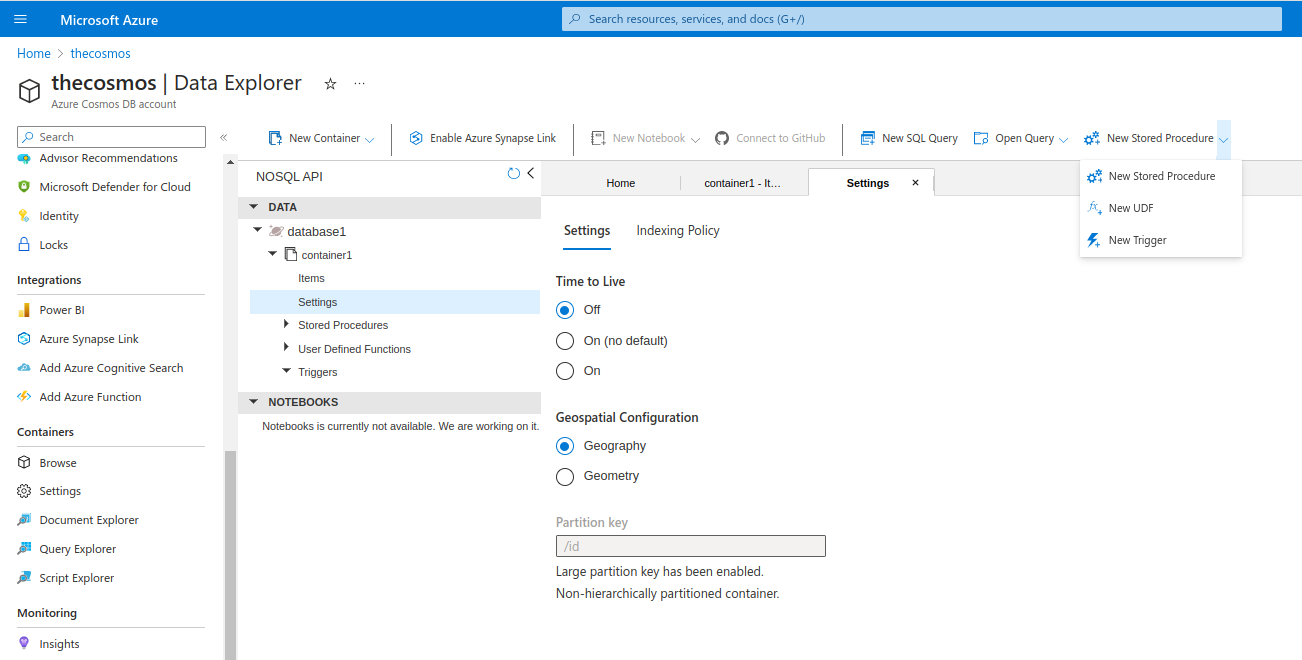Click the New Stored Procedure gear icon
The image size is (1302, 660).
1092,138
